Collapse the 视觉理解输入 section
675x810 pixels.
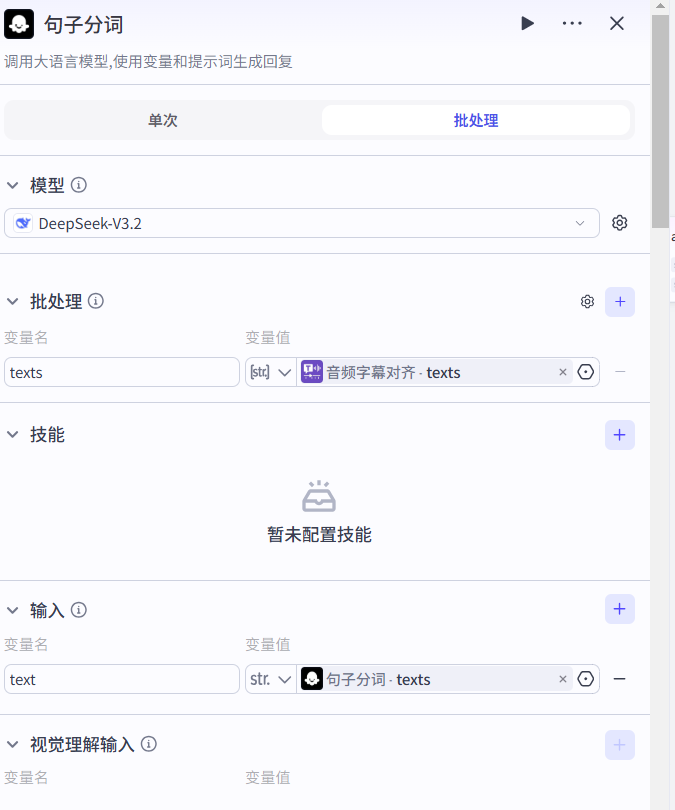(12, 744)
